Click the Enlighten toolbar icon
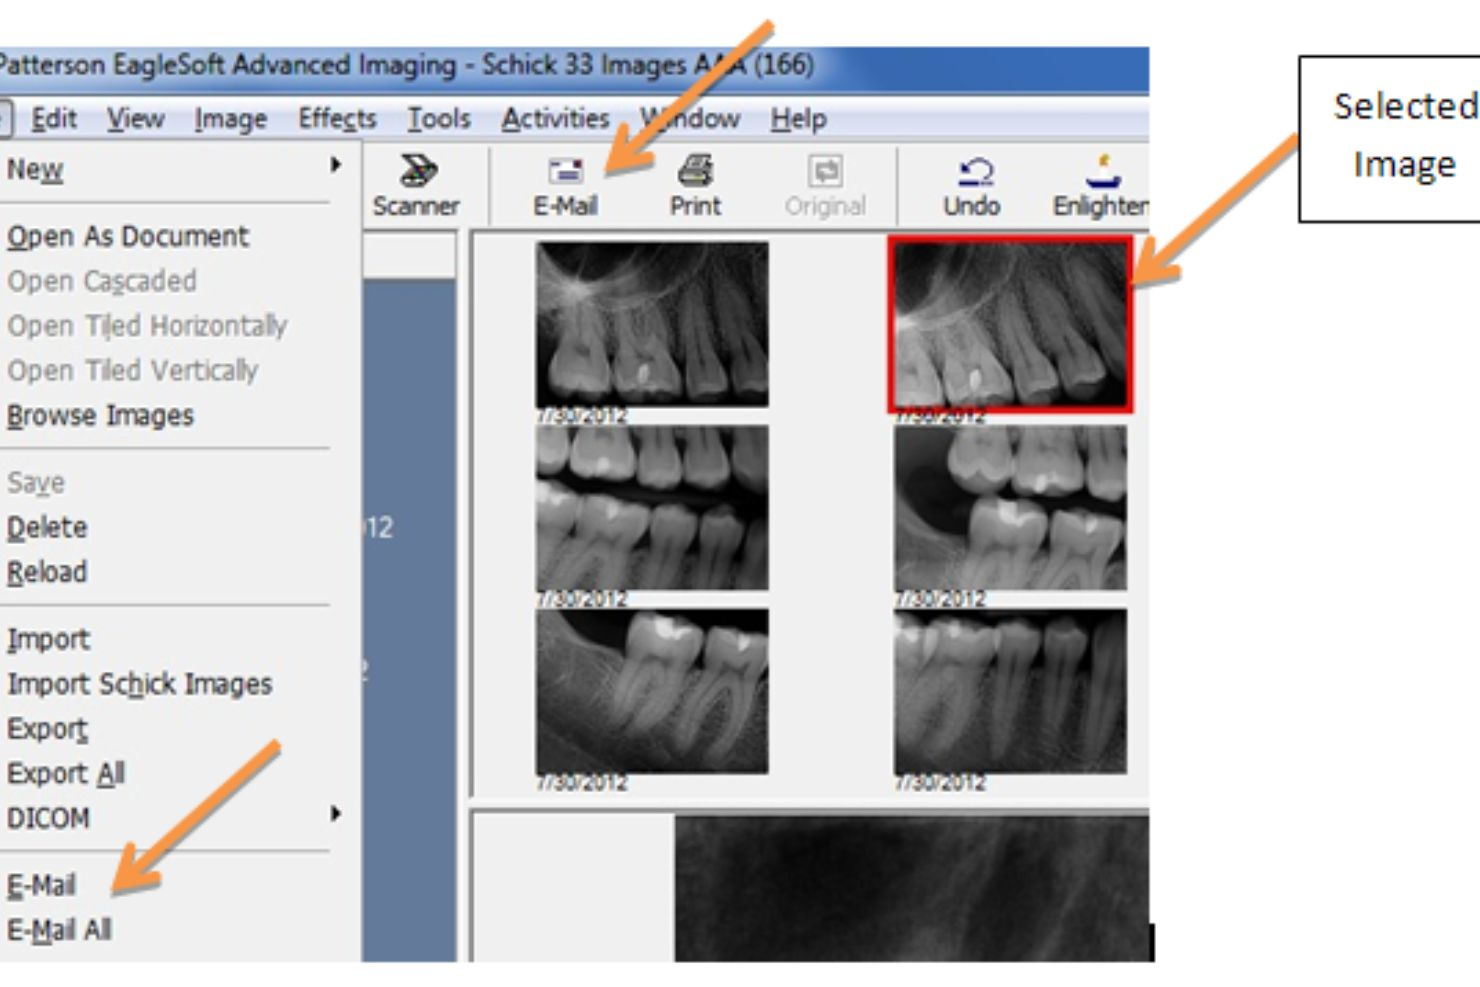Screen dimensions: 1480x987 [x=1100, y=186]
